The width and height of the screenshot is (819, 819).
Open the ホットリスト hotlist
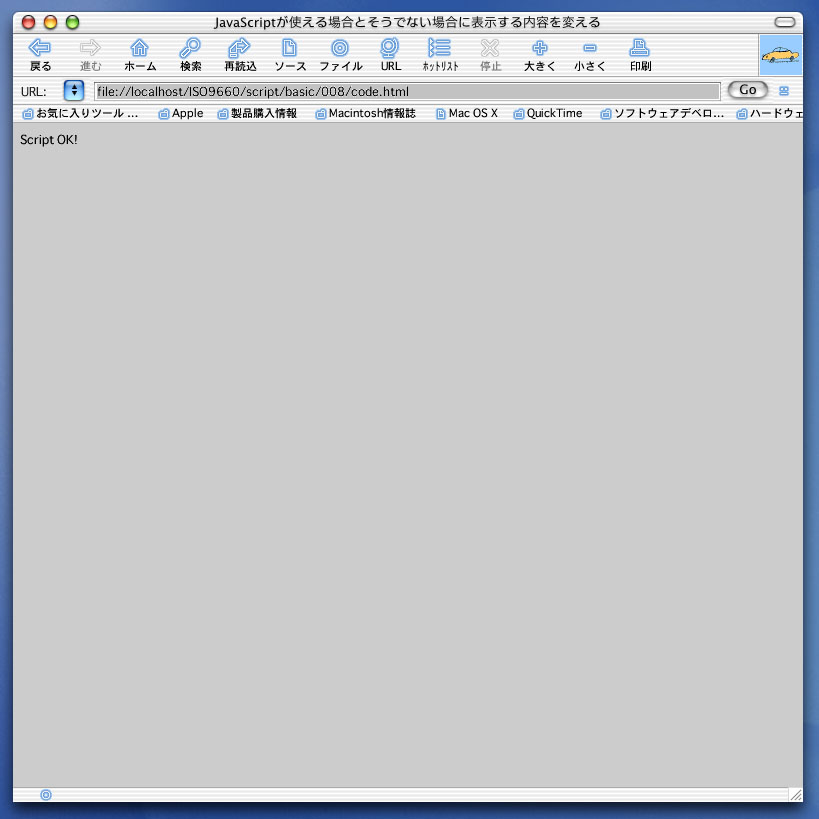[x=440, y=54]
